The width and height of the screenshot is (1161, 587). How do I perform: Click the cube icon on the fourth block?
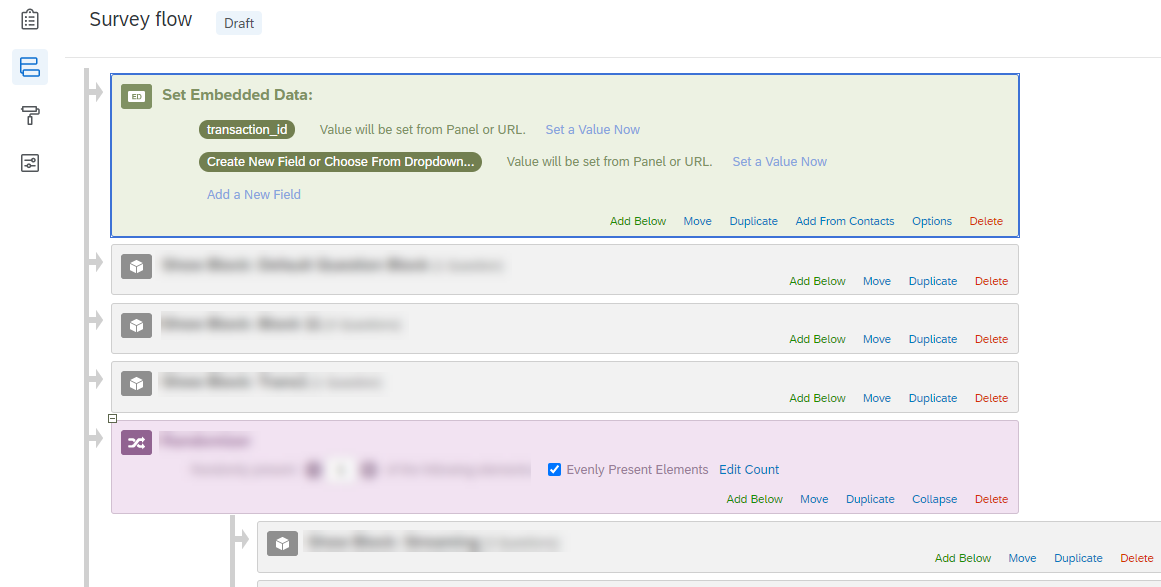tap(136, 382)
